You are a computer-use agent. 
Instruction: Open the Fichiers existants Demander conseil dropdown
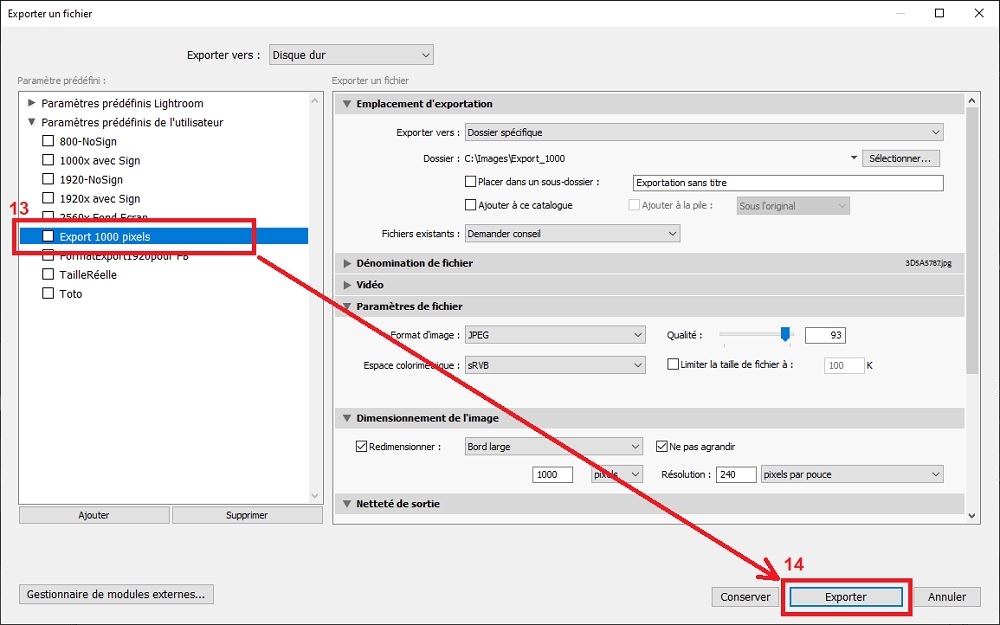tap(572, 233)
